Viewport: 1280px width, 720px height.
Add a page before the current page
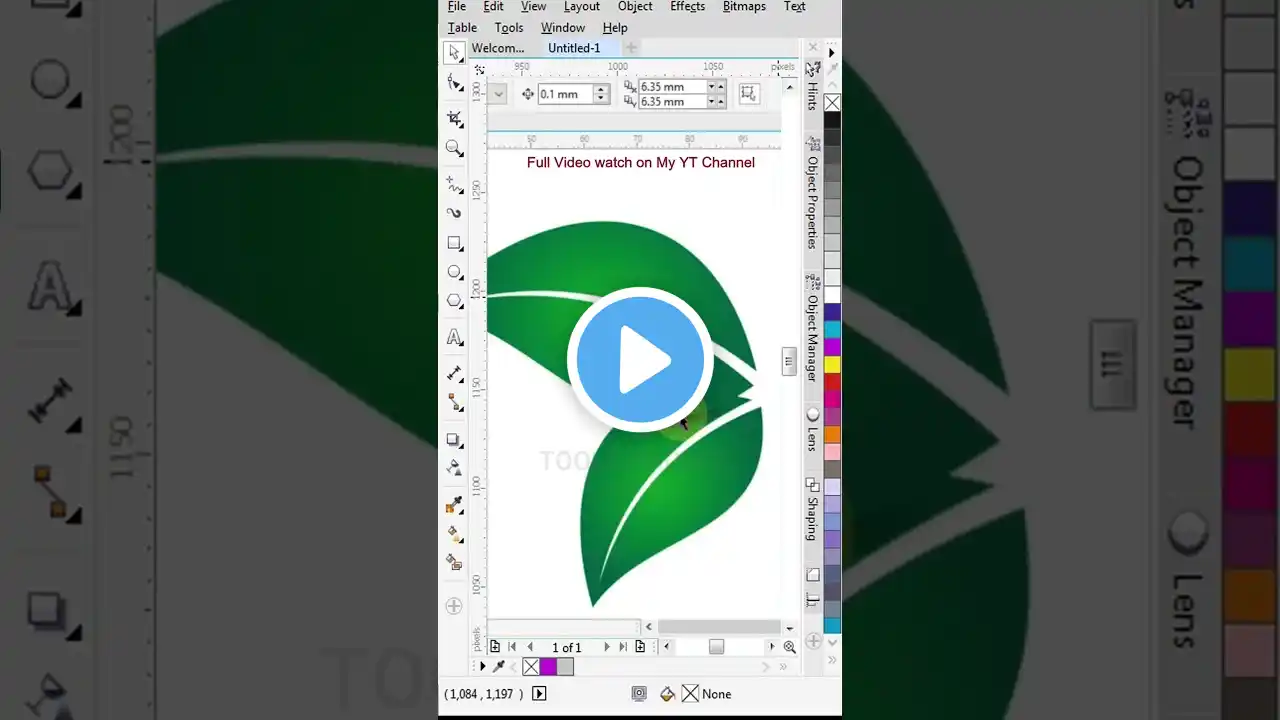[495, 647]
